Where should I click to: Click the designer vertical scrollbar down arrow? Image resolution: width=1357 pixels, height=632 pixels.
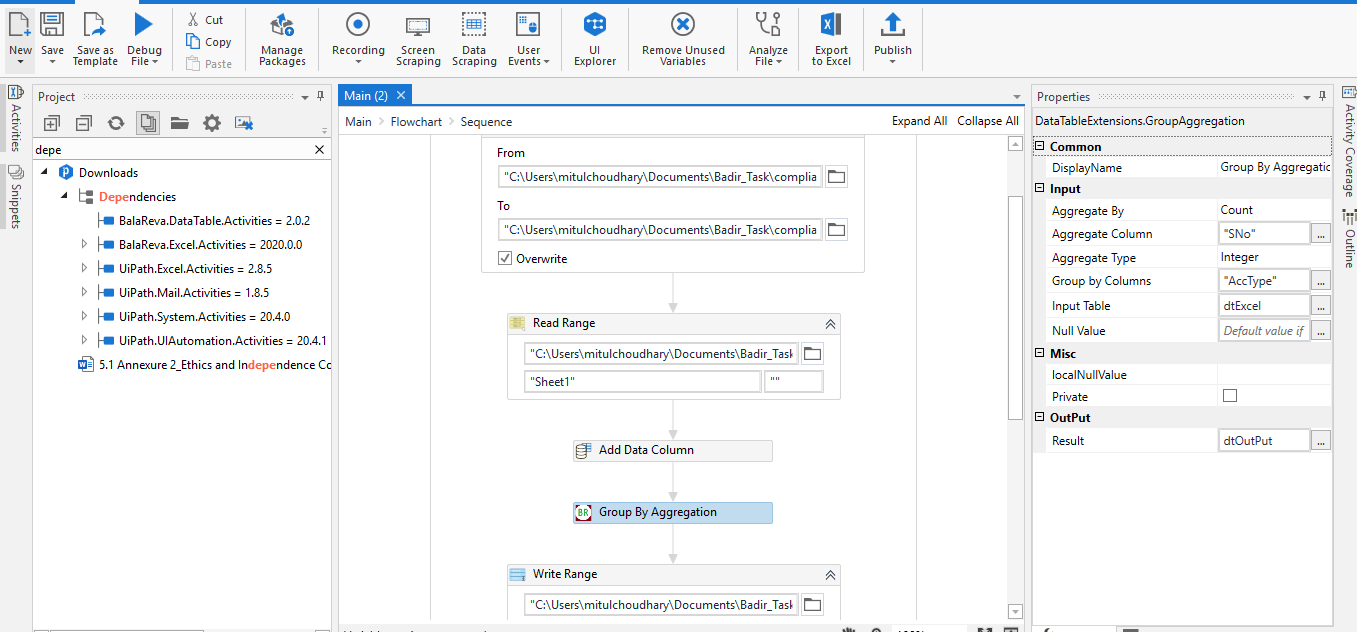(x=1015, y=611)
